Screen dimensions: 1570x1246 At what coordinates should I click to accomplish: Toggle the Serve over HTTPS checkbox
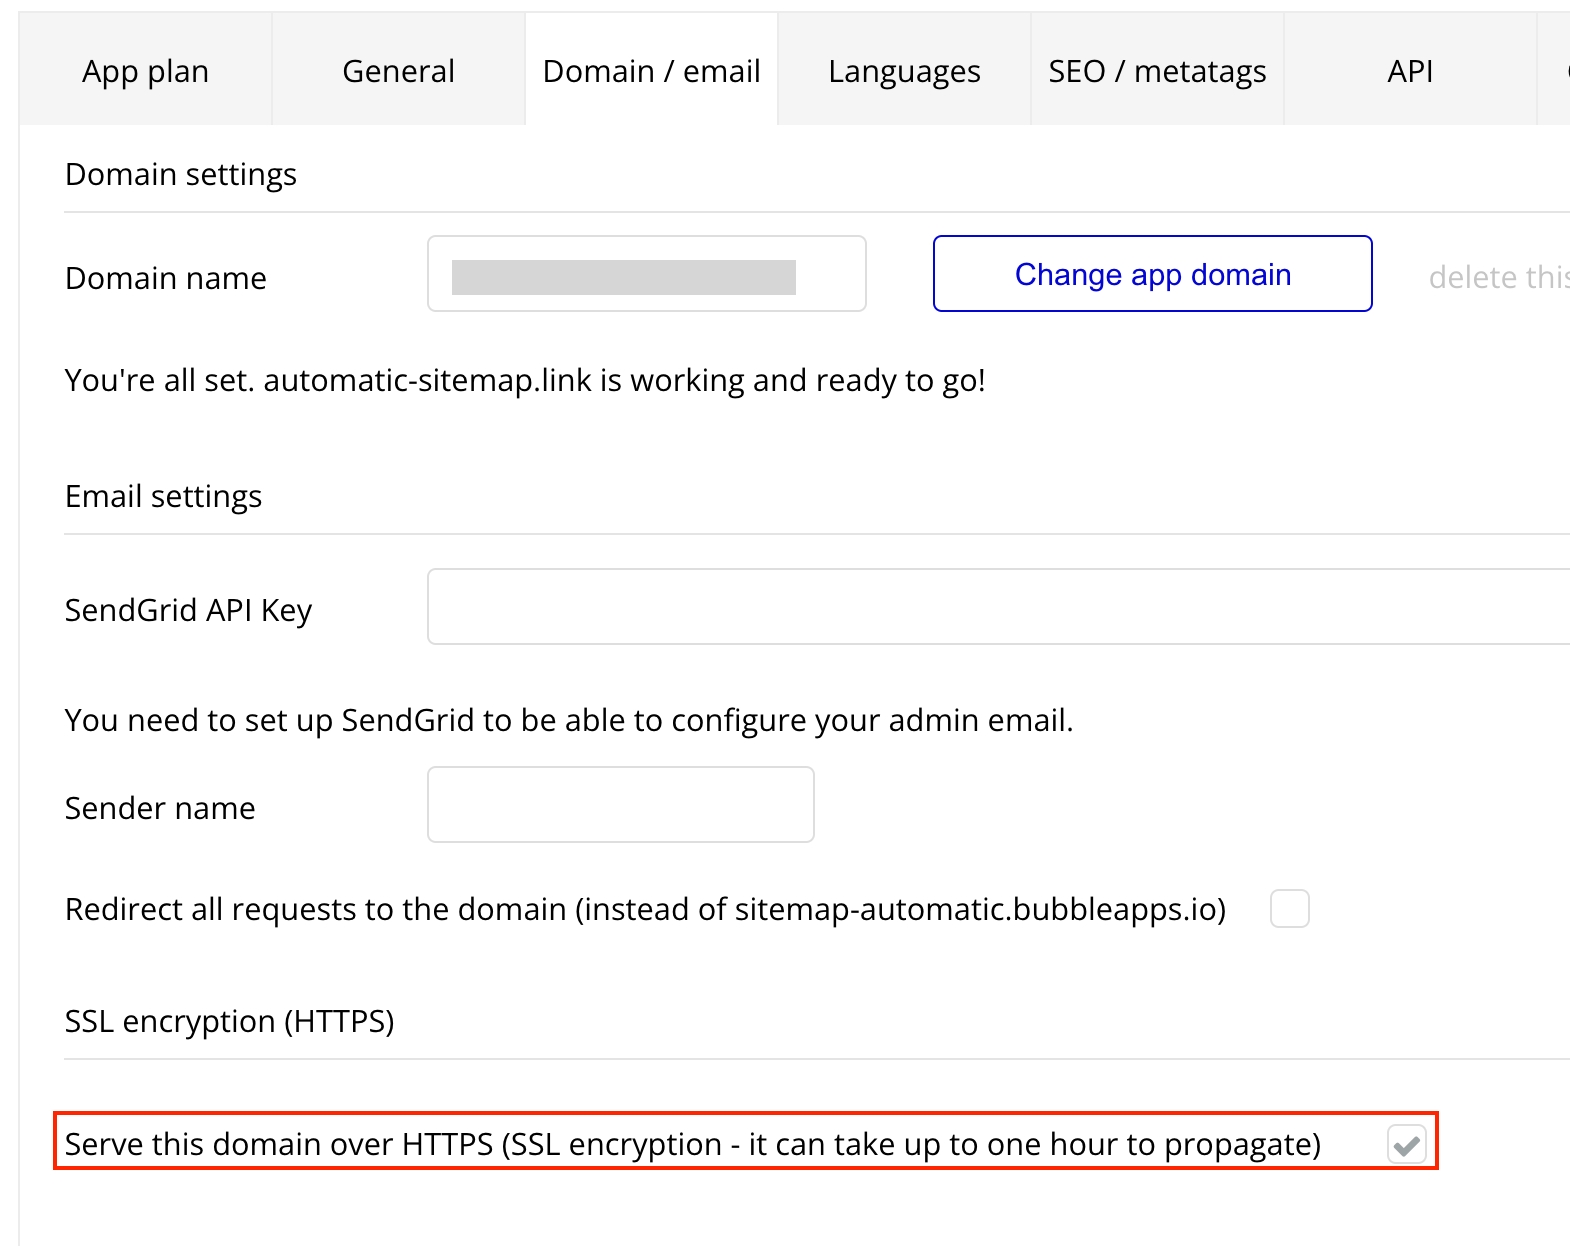pyautogui.click(x=1406, y=1144)
